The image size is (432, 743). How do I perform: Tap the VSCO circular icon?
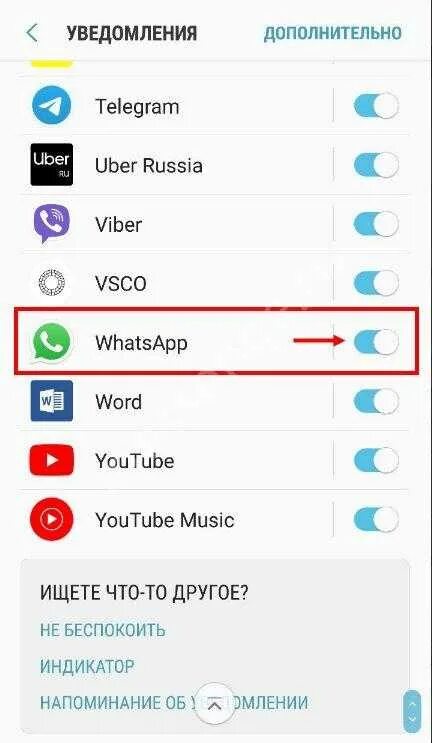pos(52,283)
